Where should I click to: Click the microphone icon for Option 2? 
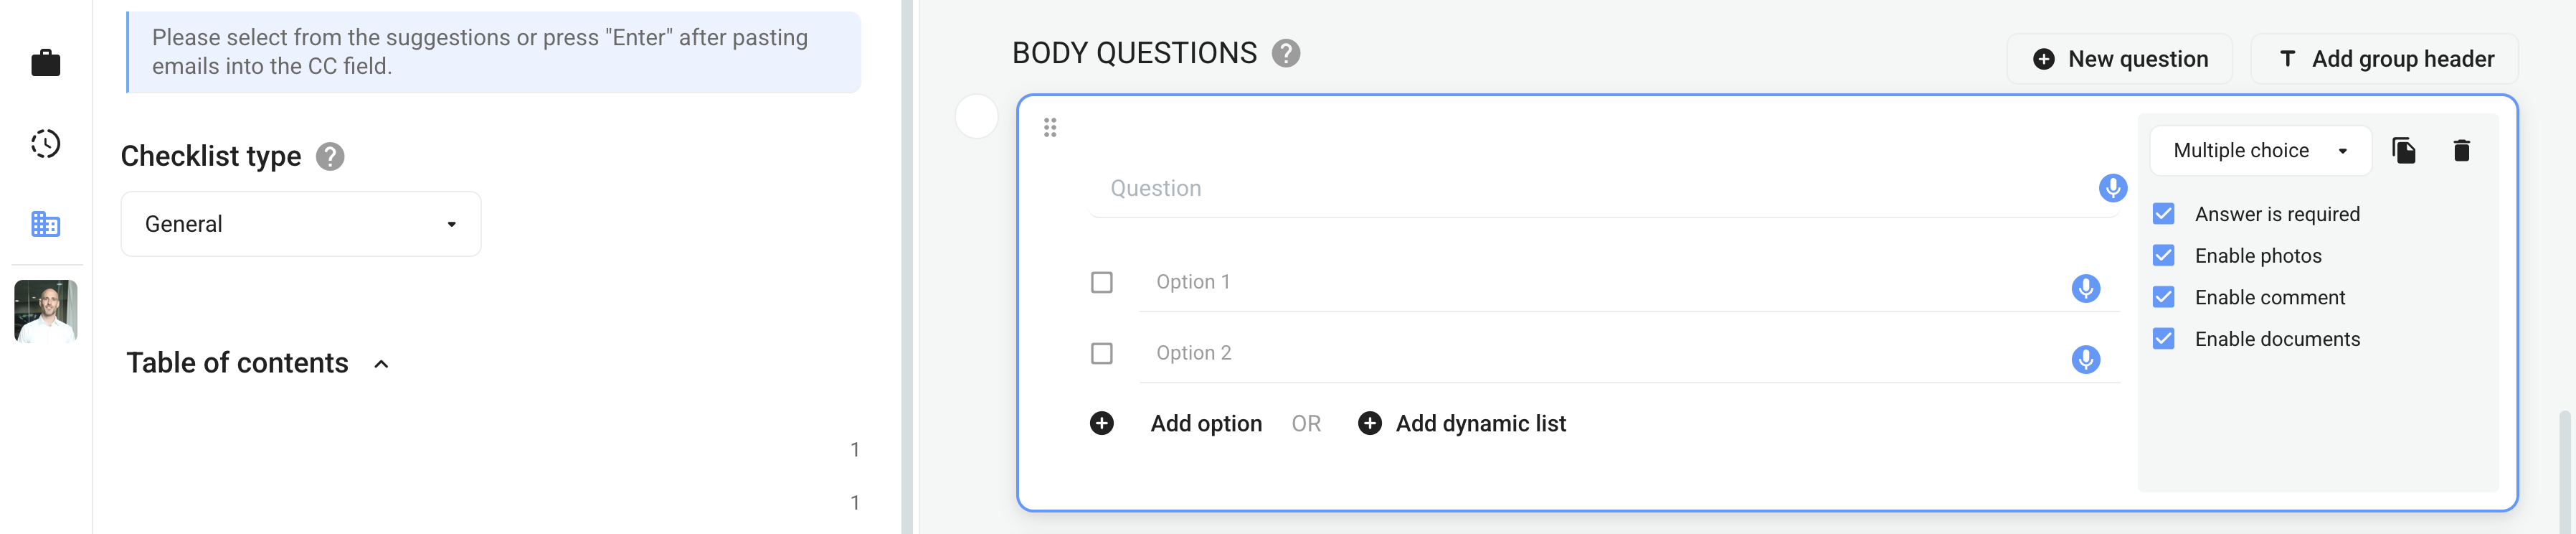(2085, 360)
